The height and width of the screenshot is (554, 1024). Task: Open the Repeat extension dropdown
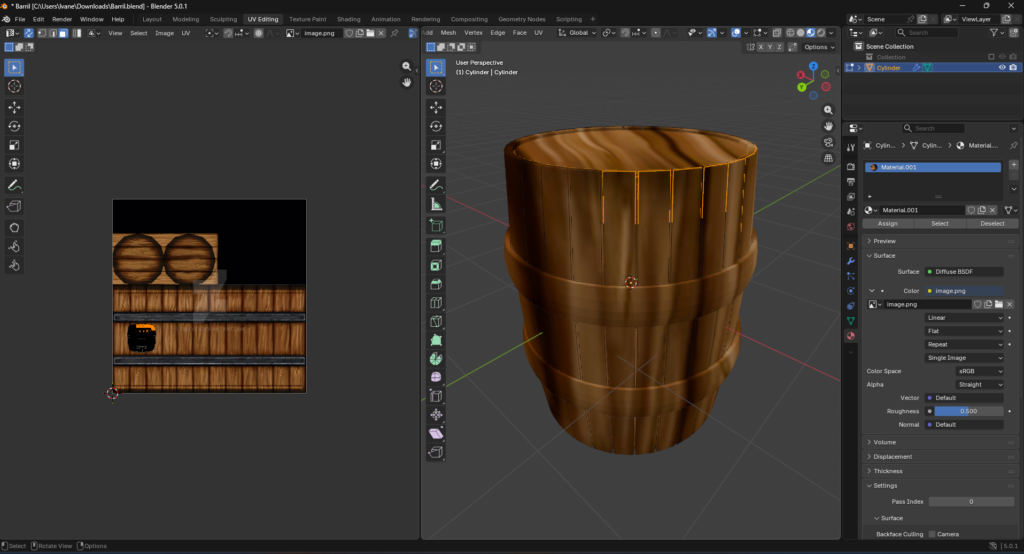point(964,344)
